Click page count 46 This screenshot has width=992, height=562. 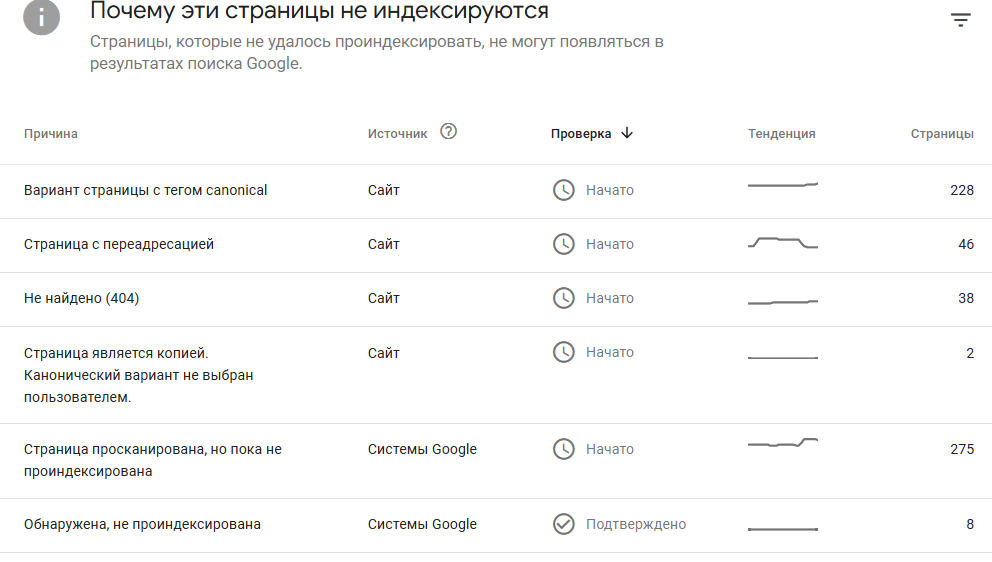(x=966, y=244)
